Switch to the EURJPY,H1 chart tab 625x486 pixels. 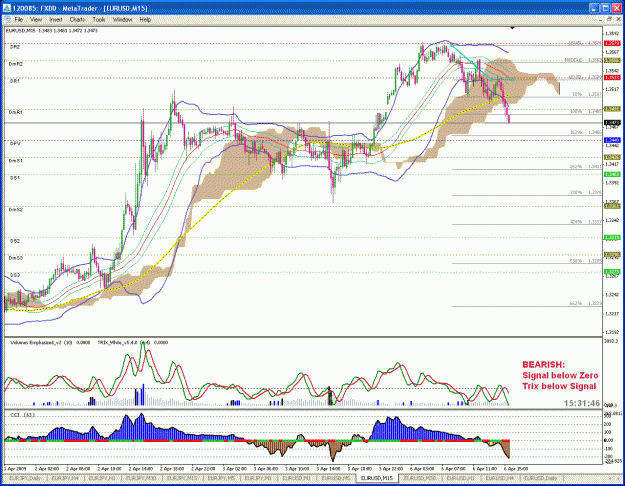coord(102,478)
